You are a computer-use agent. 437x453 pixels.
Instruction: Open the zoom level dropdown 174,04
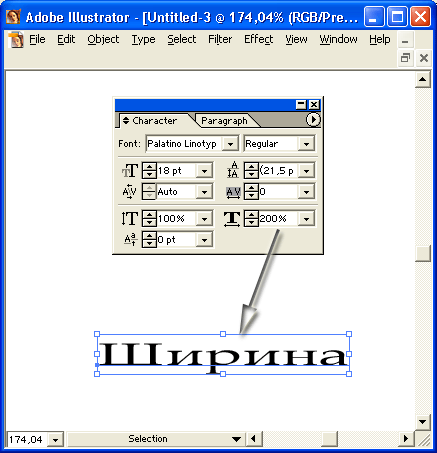(55, 440)
